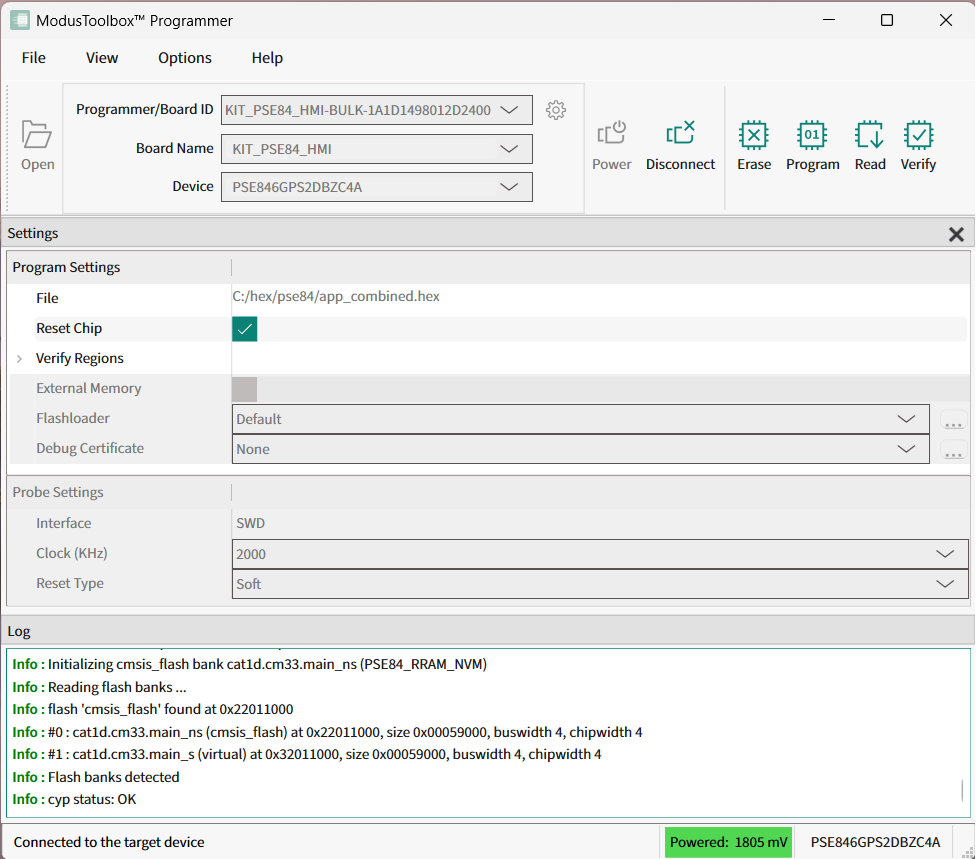Open the Options menu
Screen dimensions: 977x859
[x=184, y=58]
